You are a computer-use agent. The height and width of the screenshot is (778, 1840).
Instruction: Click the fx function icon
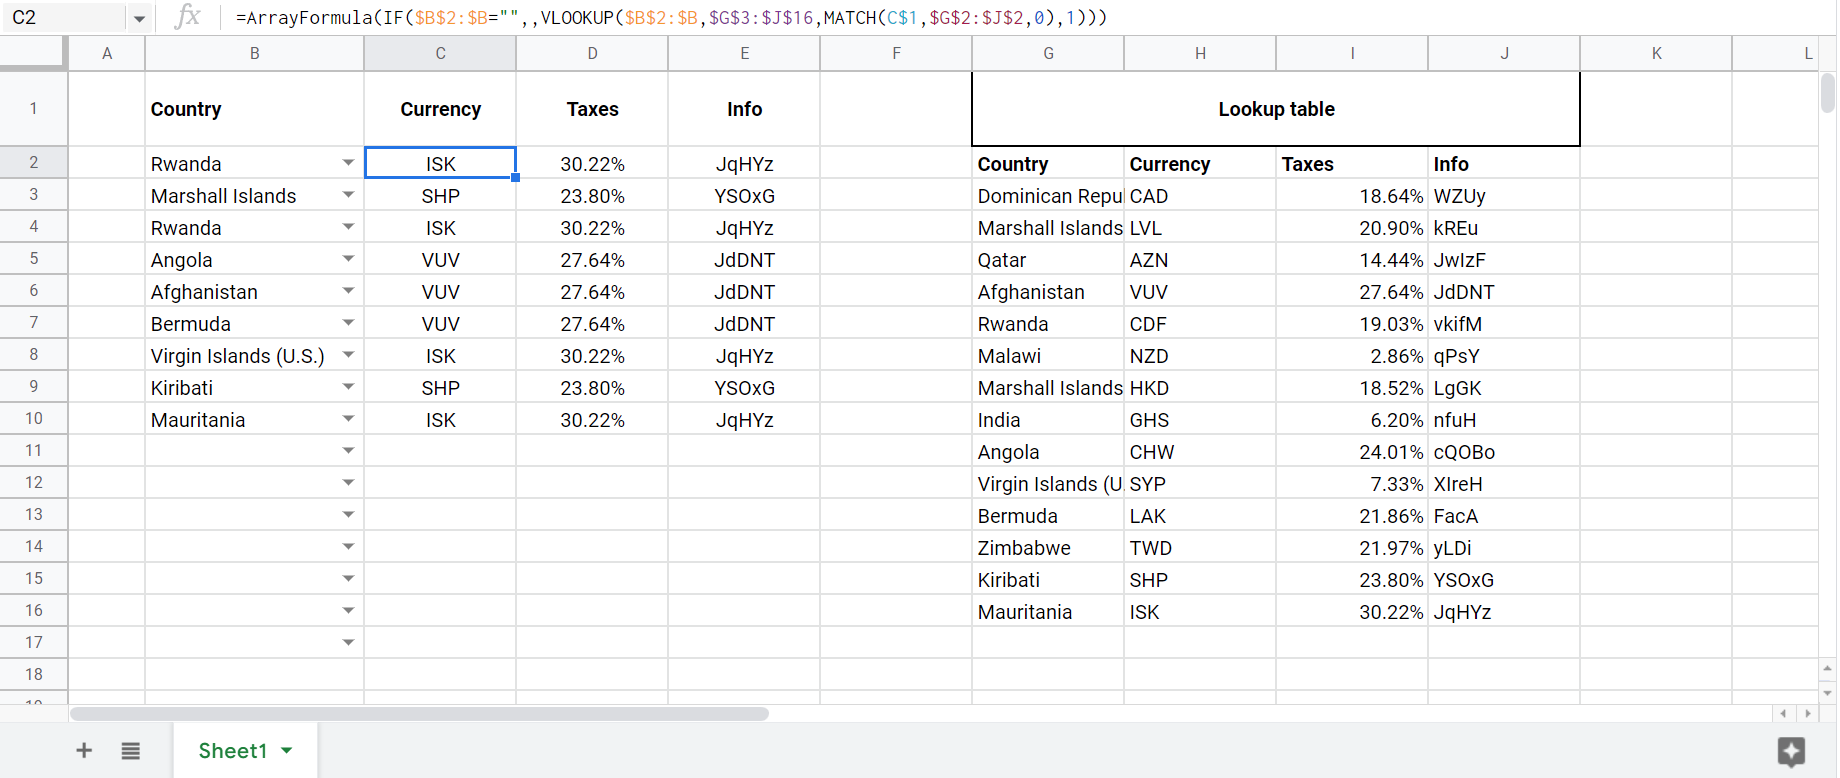coord(187,16)
